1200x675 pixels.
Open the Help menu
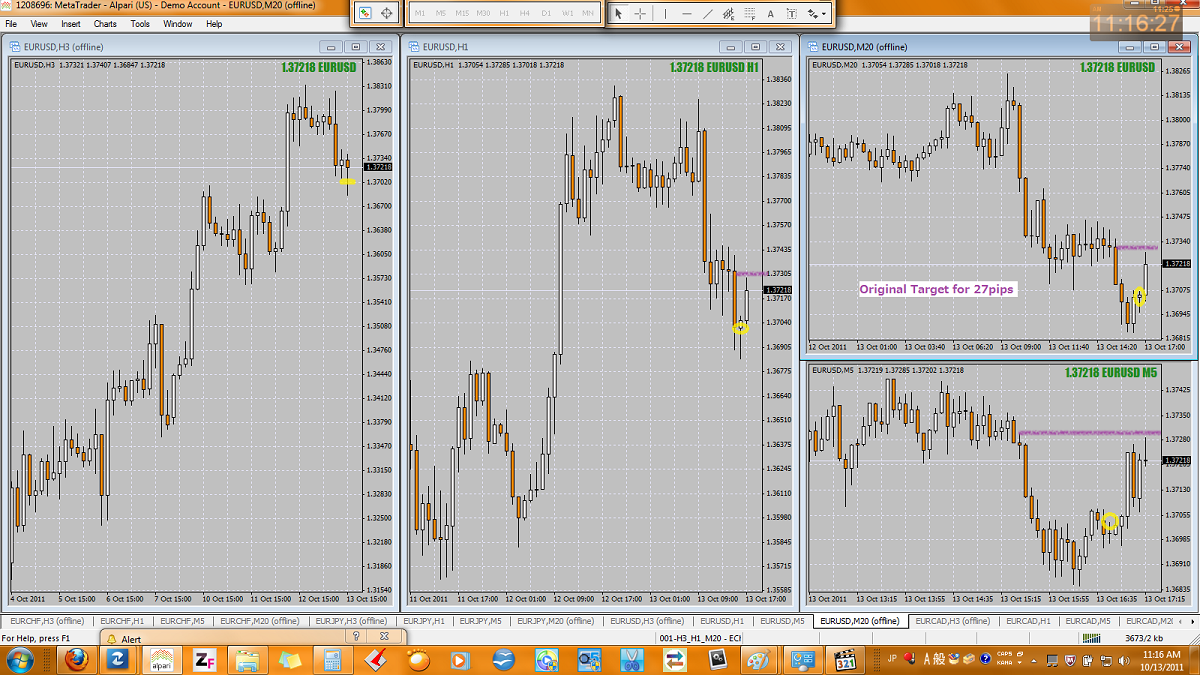tap(214, 23)
